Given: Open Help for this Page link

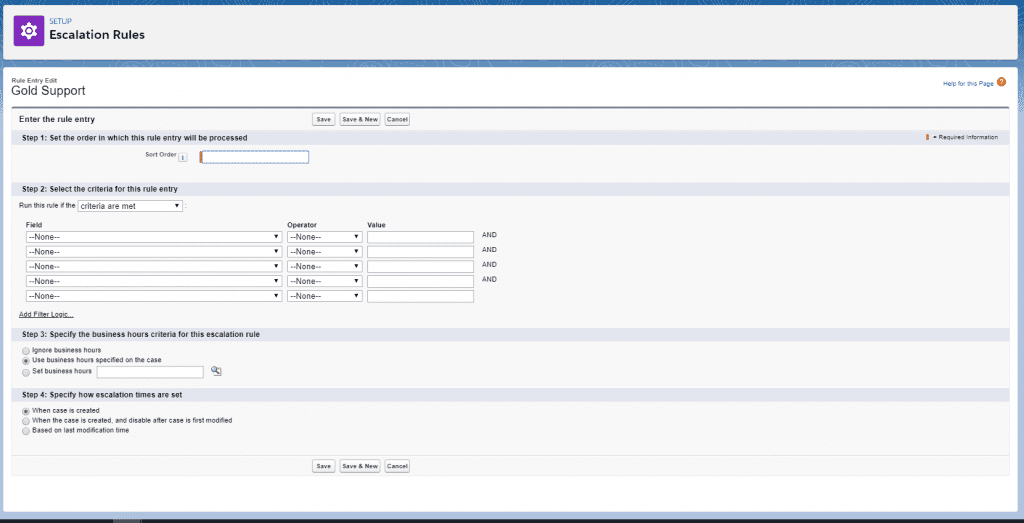Looking at the screenshot, I should pyautogui.click(x=968, y=83).
